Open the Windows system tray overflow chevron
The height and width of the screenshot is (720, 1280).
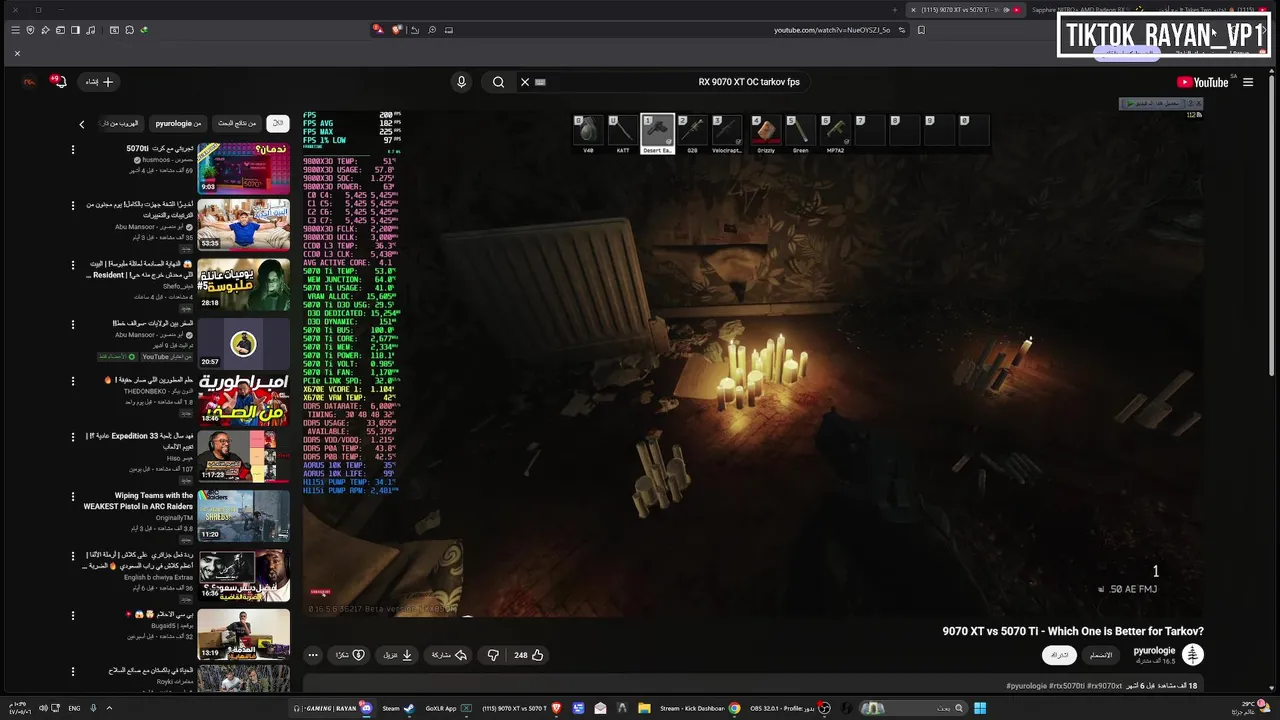coord(109,708)
